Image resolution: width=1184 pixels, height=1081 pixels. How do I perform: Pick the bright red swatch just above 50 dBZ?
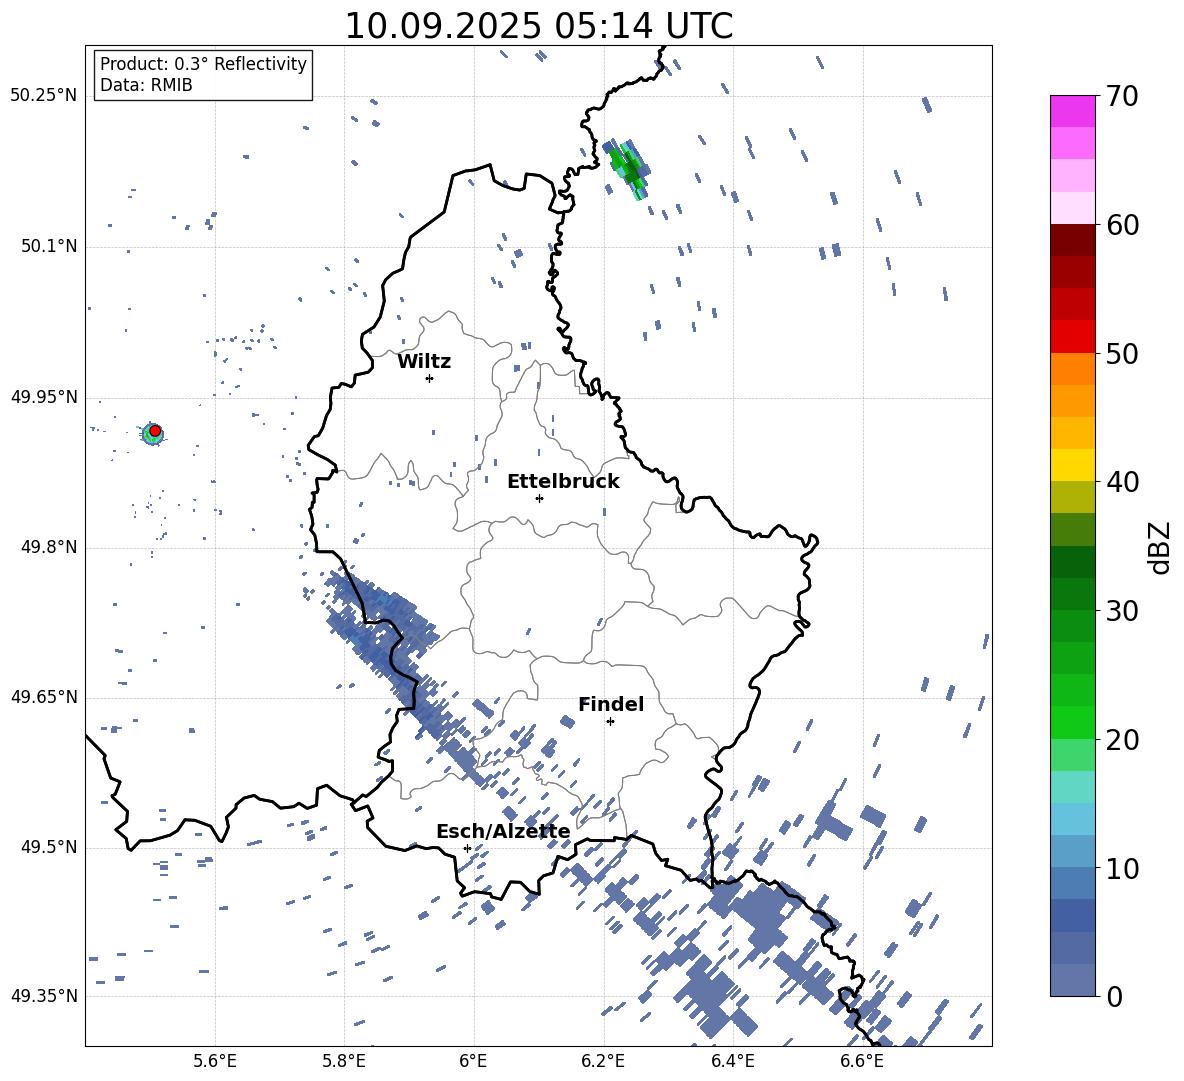tap(1072, 337)
